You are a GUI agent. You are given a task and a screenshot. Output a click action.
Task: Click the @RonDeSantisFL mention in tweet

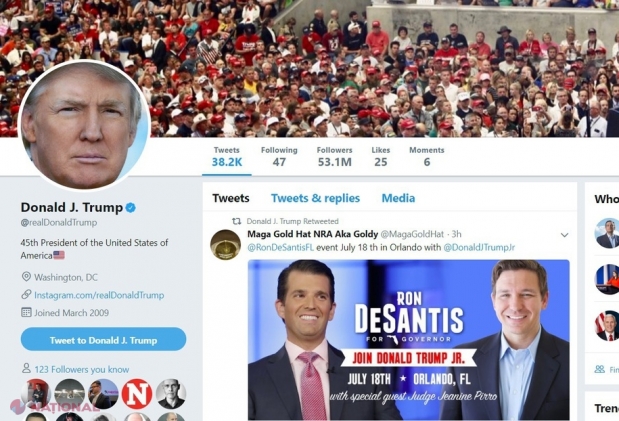pos(280,248)
